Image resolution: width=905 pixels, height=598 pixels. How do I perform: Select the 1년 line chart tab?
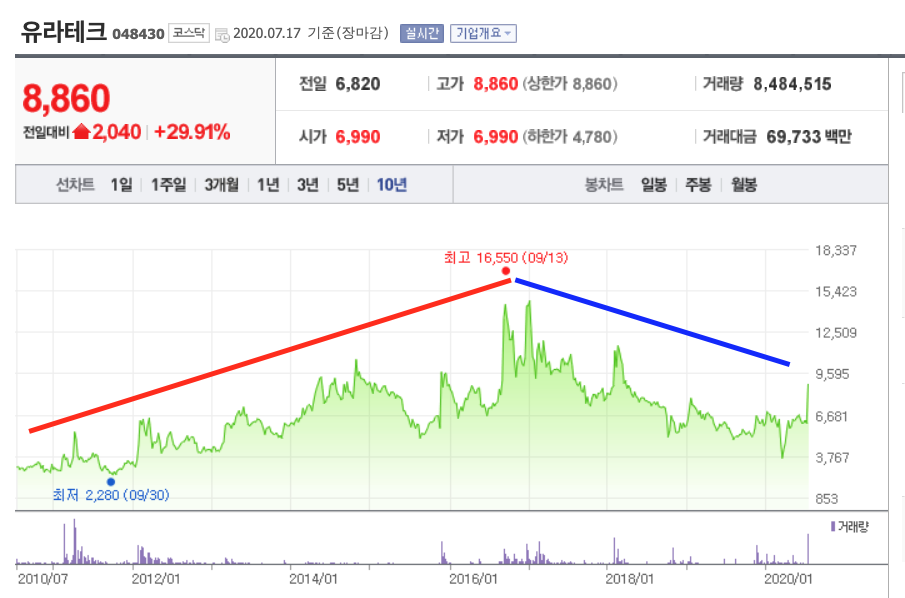click(x=268, y=185)
